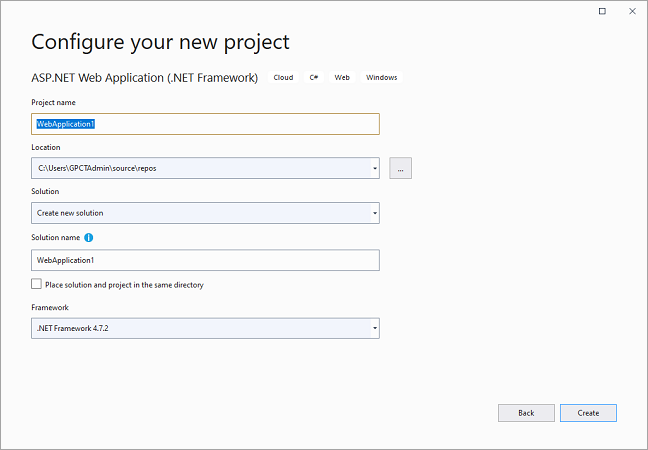
Task: Maximize the dialog window
Action: click(x=602, y=11)
